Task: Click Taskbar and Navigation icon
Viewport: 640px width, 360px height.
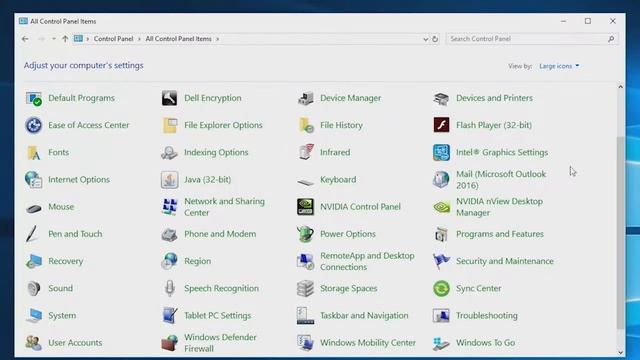Action: [305, 316]
